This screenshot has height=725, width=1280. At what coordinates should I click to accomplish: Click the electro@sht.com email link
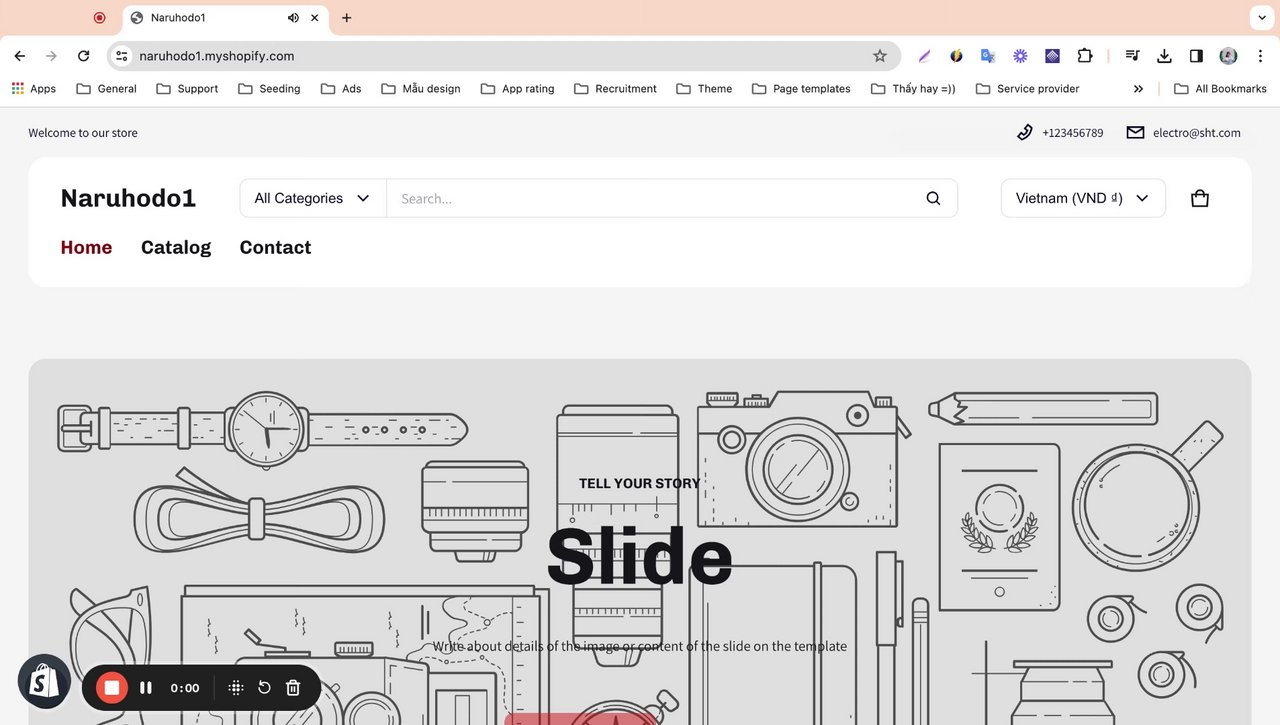pyautogui.click(x=1196, y=132)
